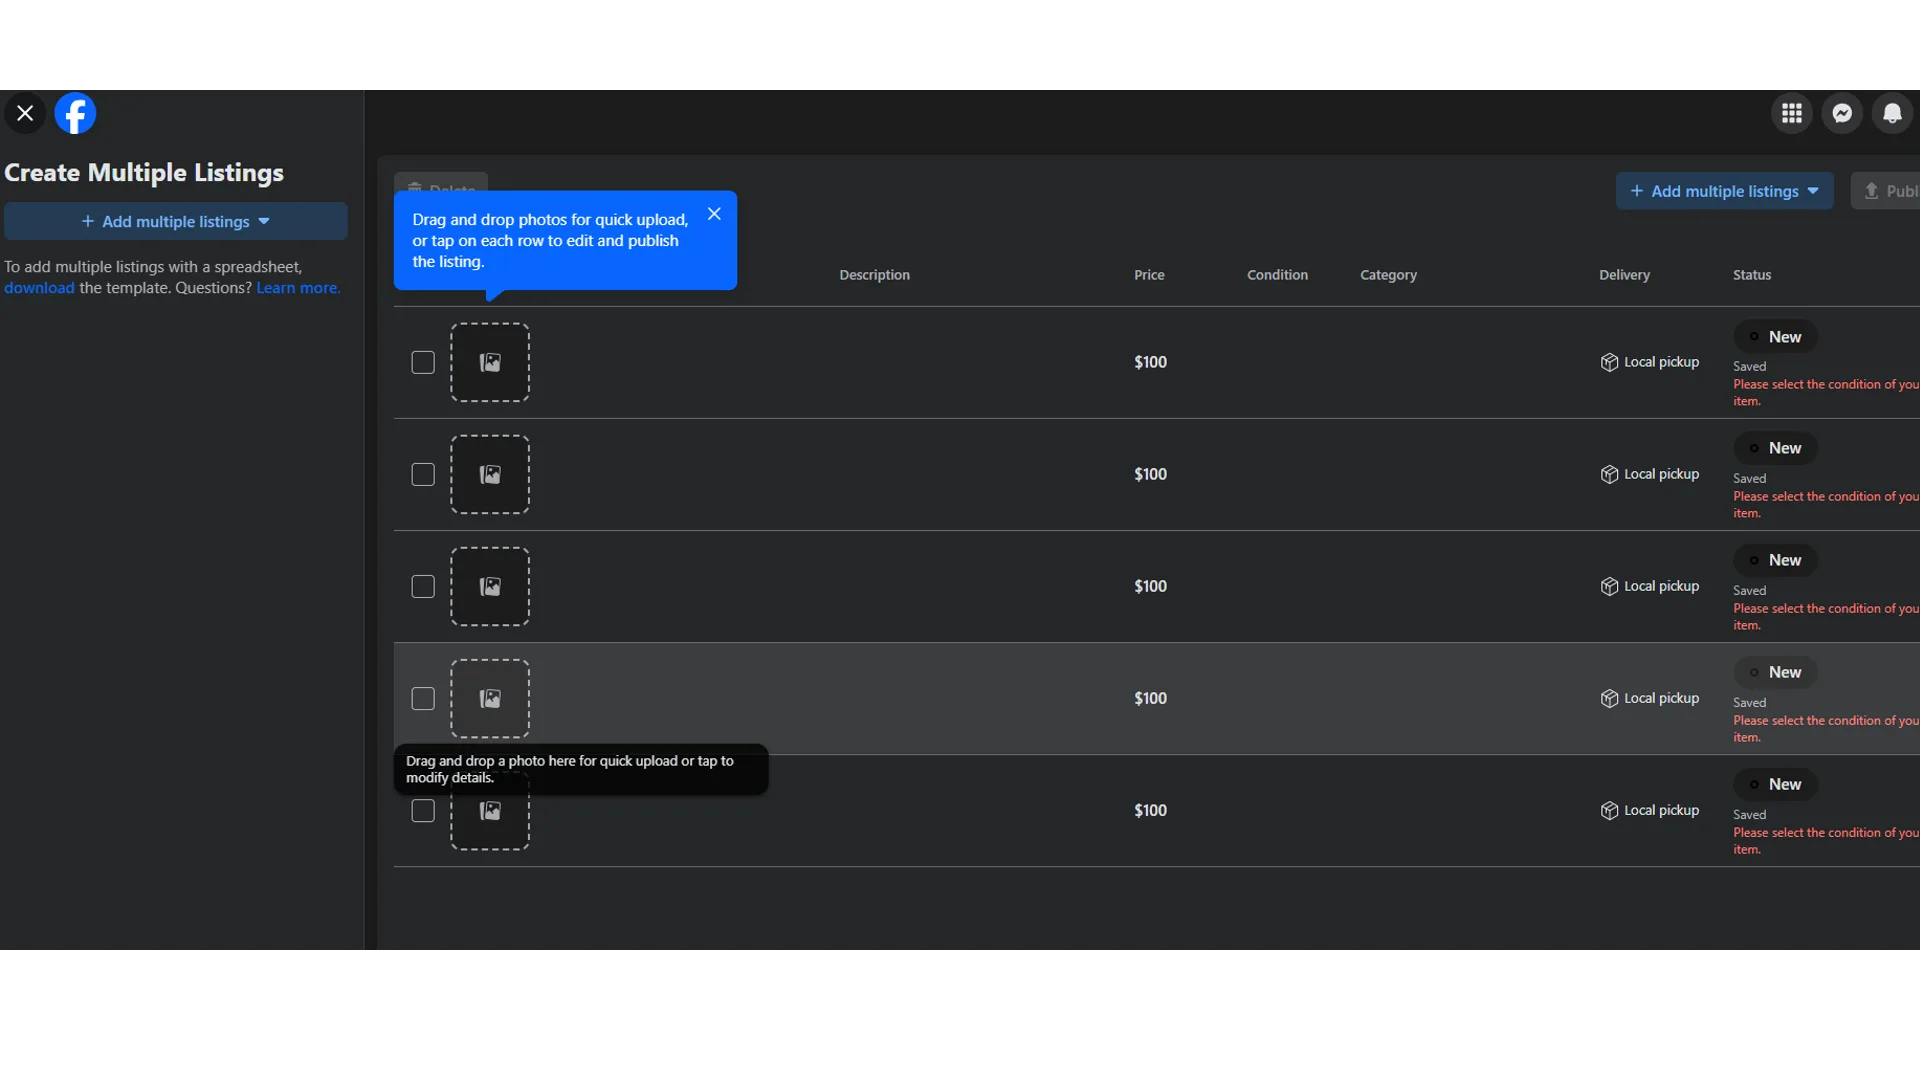Image resolution: width=1920 pixels, height=1080 pixels.
Task: Tick the fifth listing row checkbox
Action: click(423, 810)
